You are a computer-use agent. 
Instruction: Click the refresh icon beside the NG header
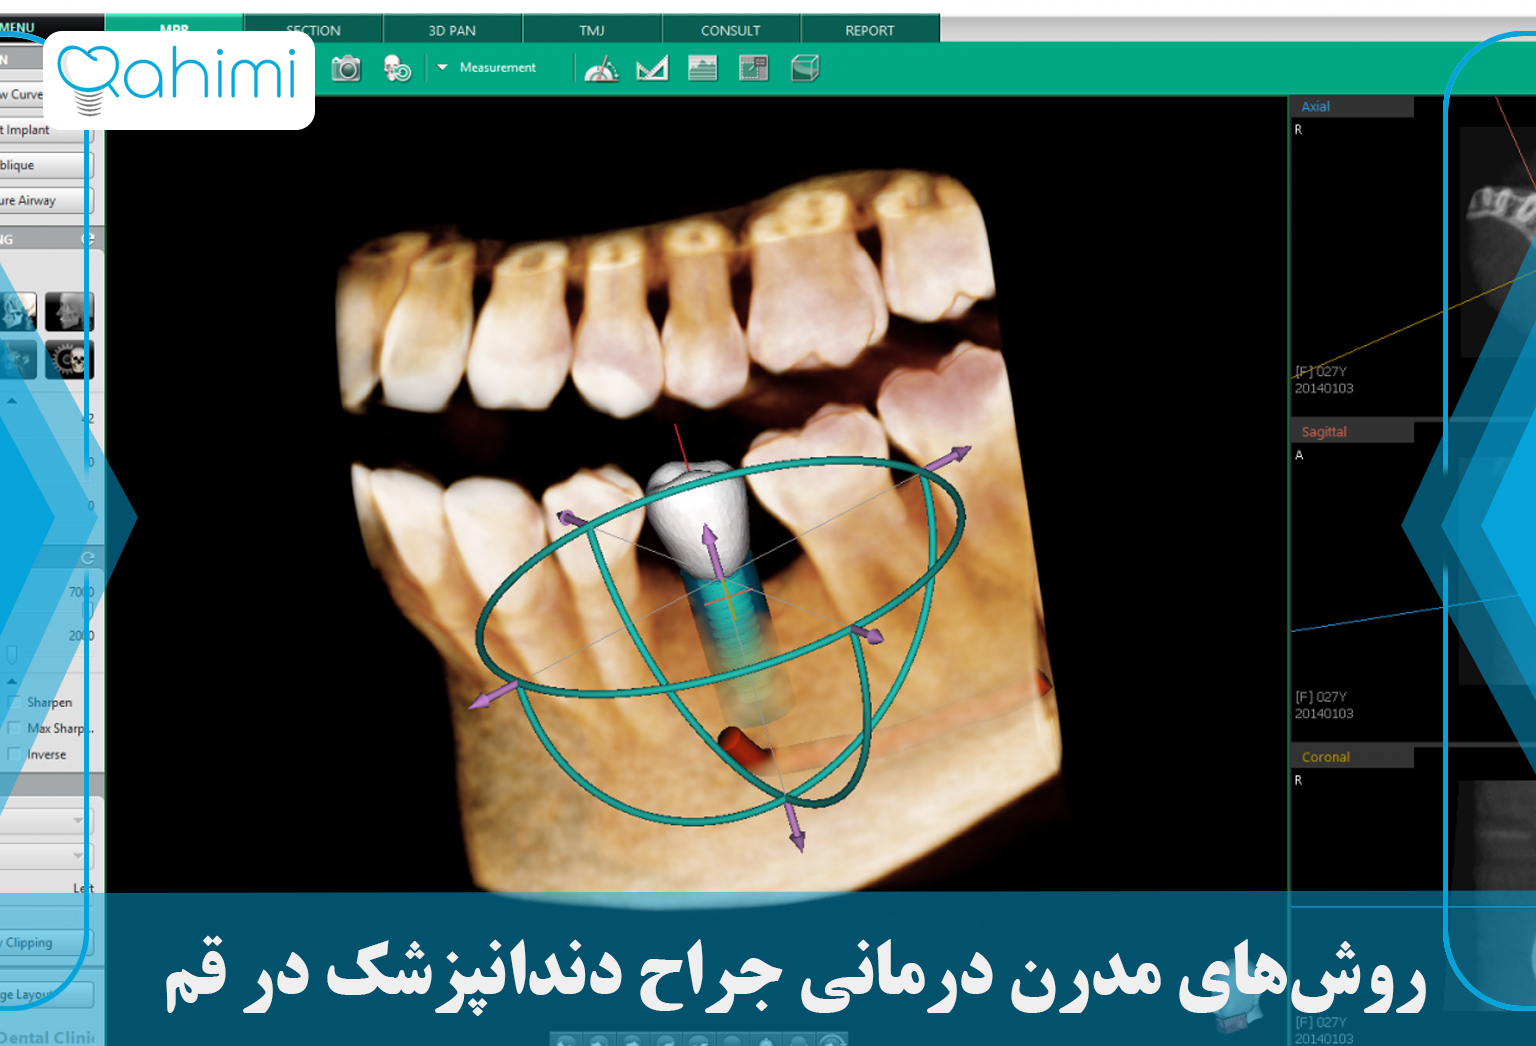(88, 239)
